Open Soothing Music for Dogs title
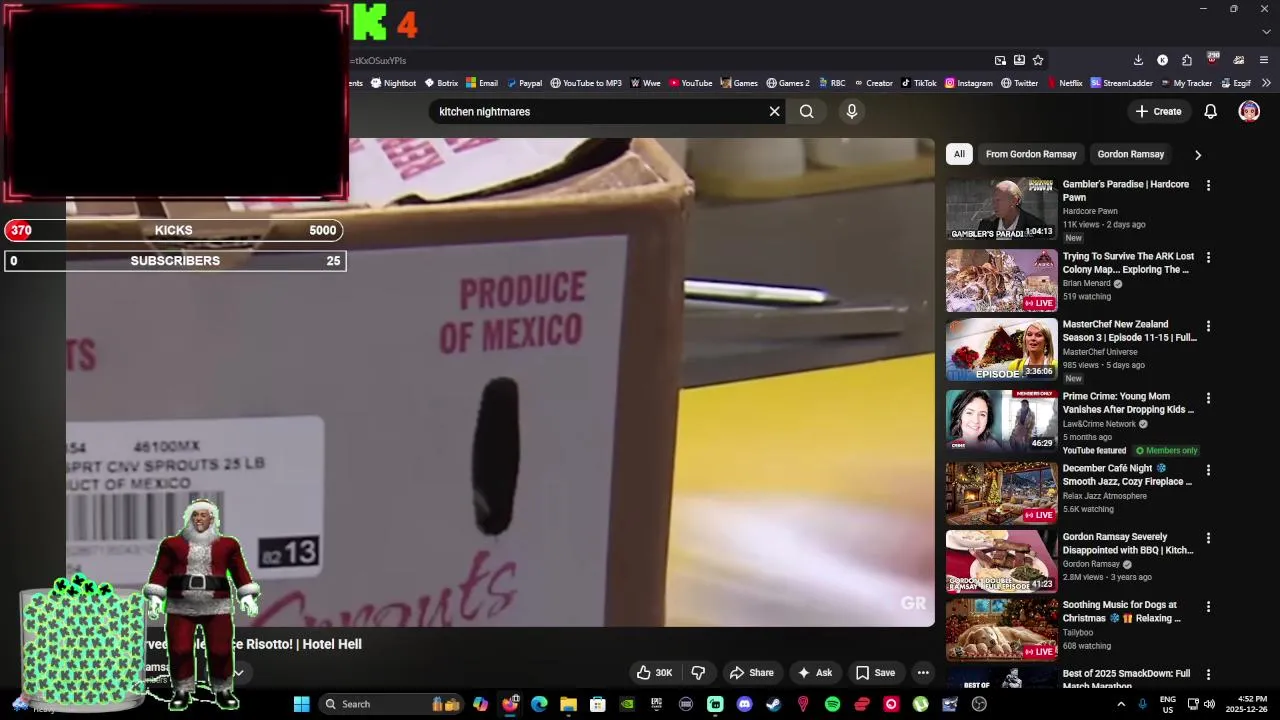The height and width of the screenshot is (720, 1280). 1122,611
